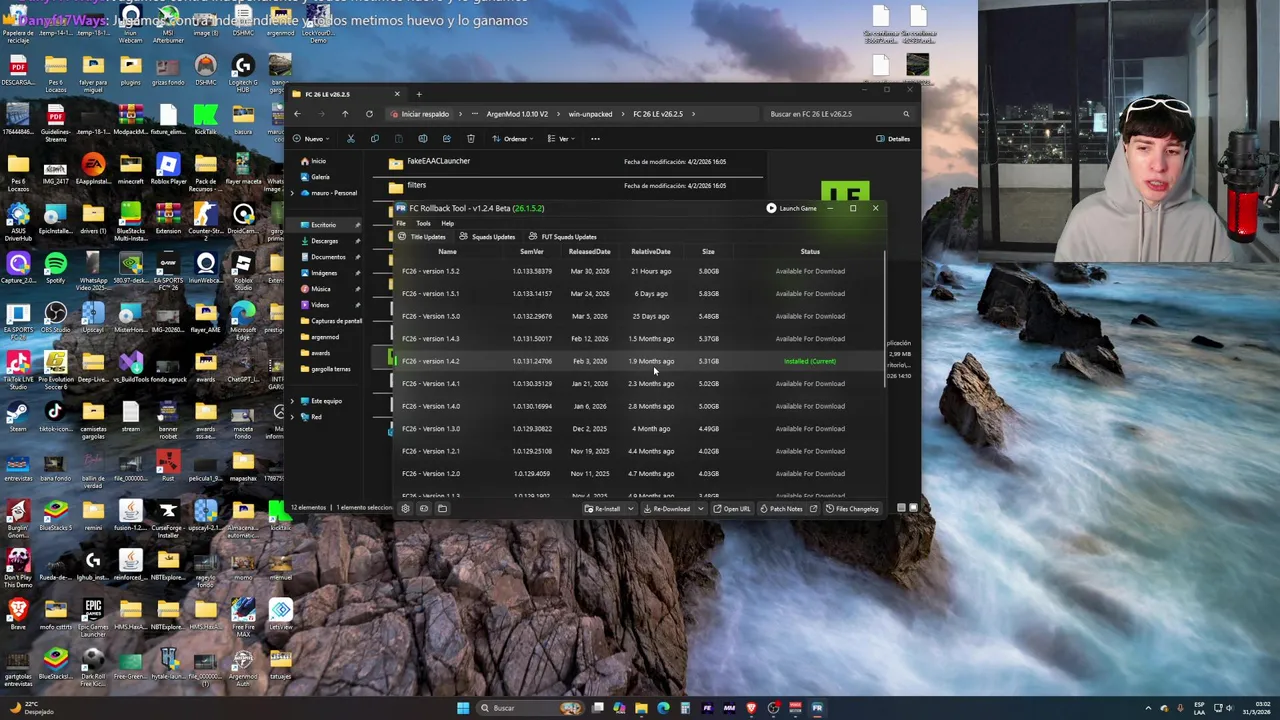Select row FC26 - version 1.4.3

coord(640,339)
